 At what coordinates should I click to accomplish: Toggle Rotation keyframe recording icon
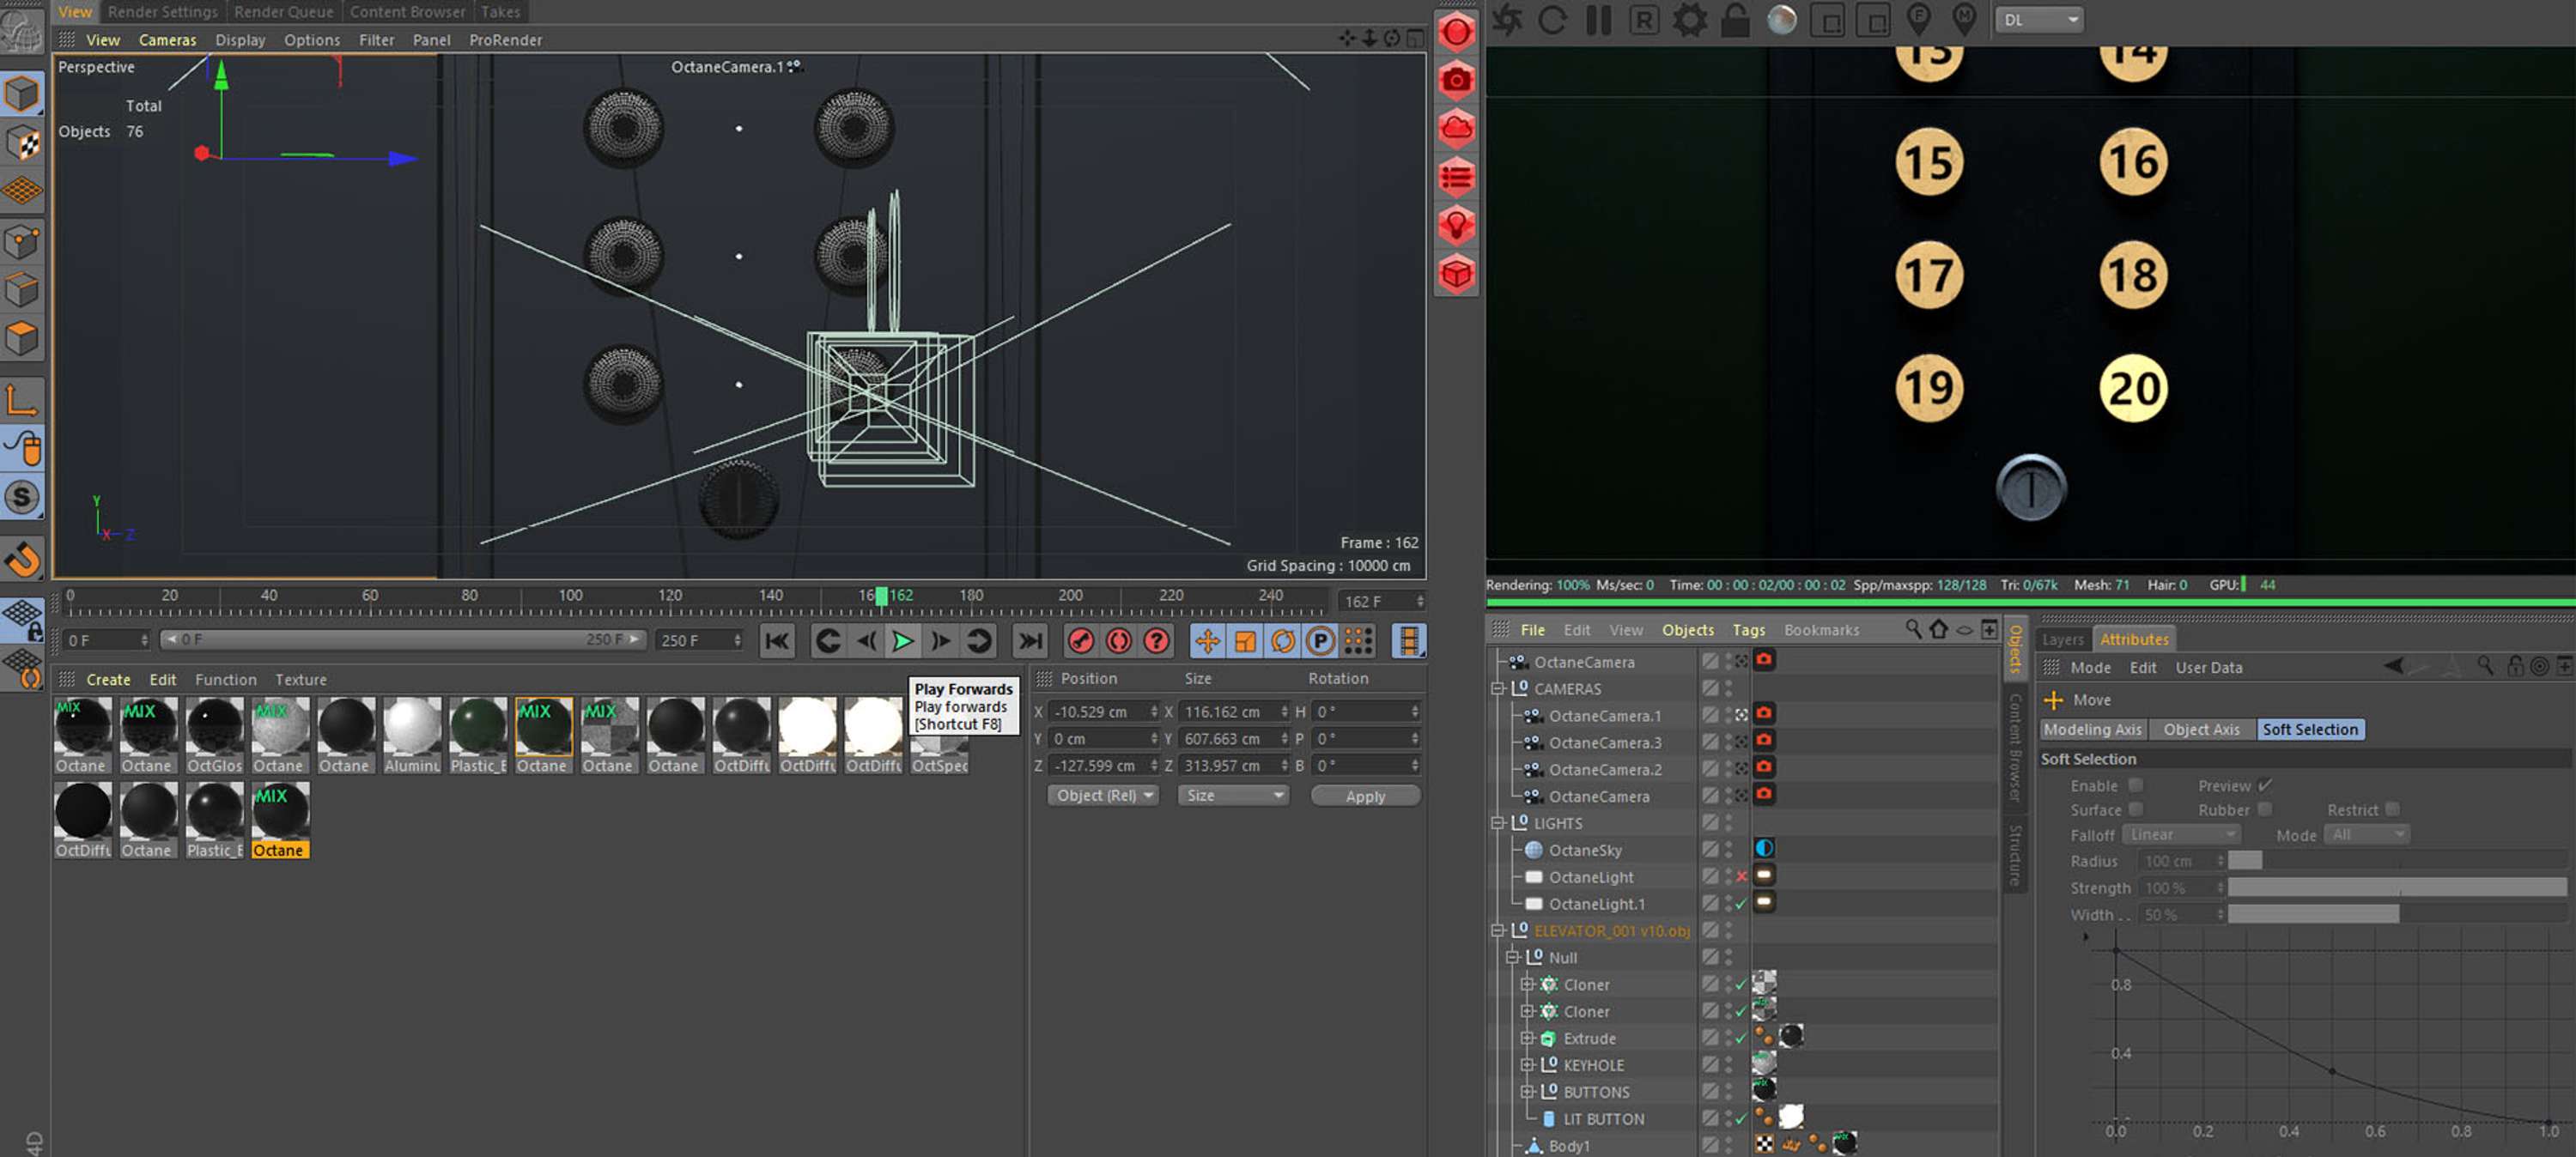pos(1283,641)
